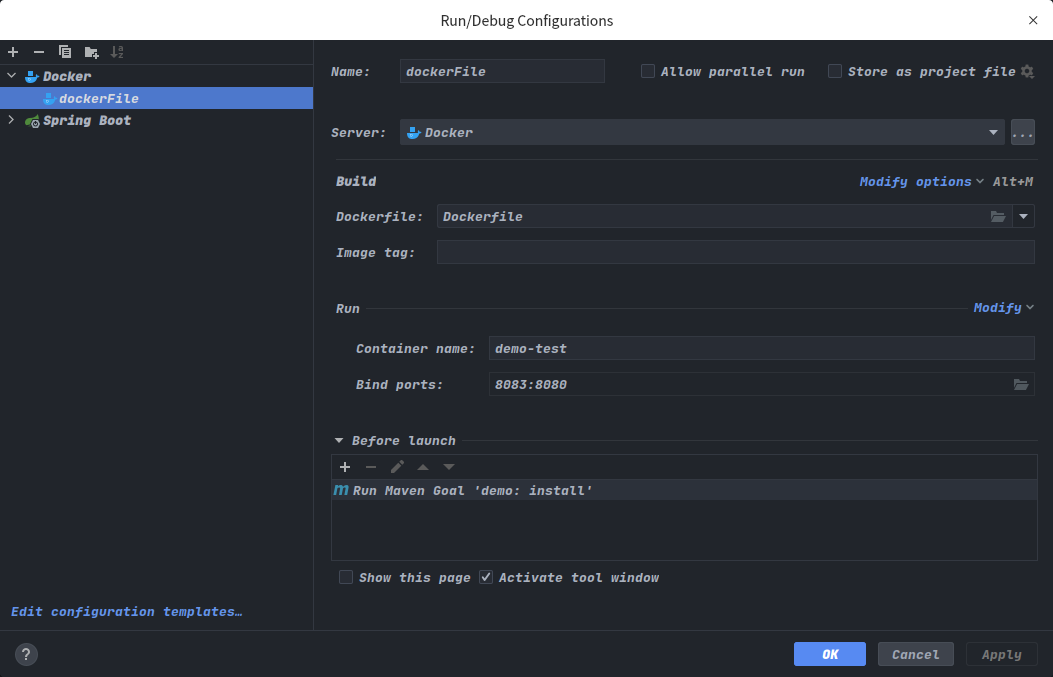1053x677 pixels.
Task: Create a new configuration folder
Action: pyautogui.click(x=91, y=52)
